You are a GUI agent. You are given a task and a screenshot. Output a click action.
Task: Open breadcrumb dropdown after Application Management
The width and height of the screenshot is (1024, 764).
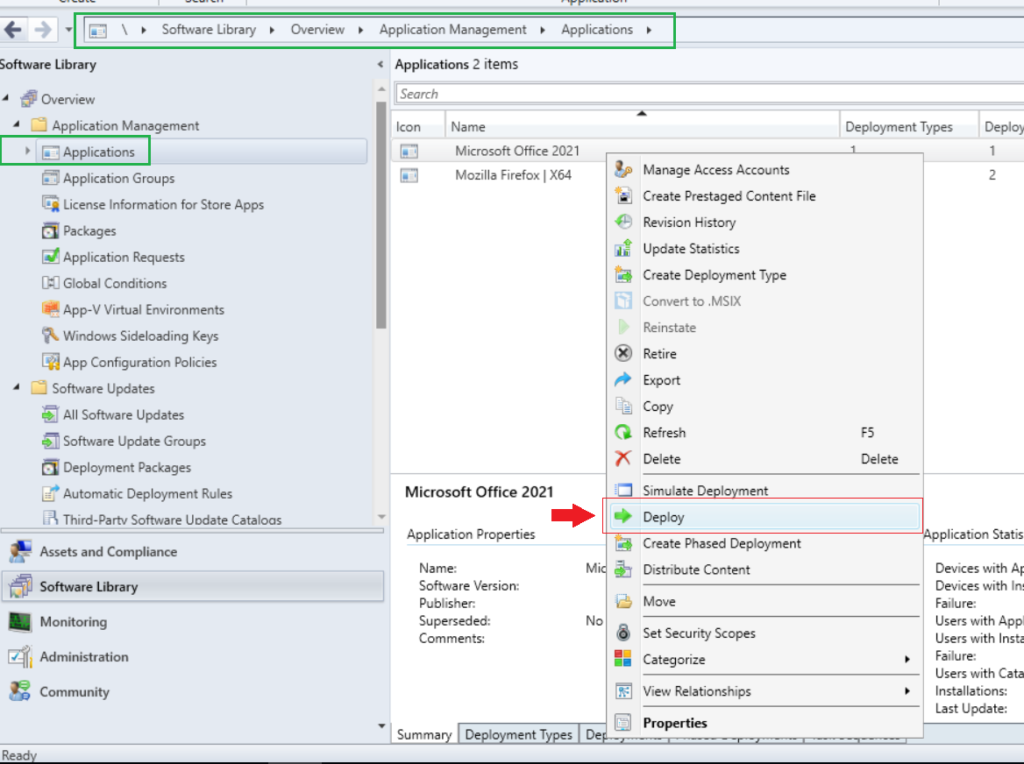pyautogui.click(x=543, y=30)
